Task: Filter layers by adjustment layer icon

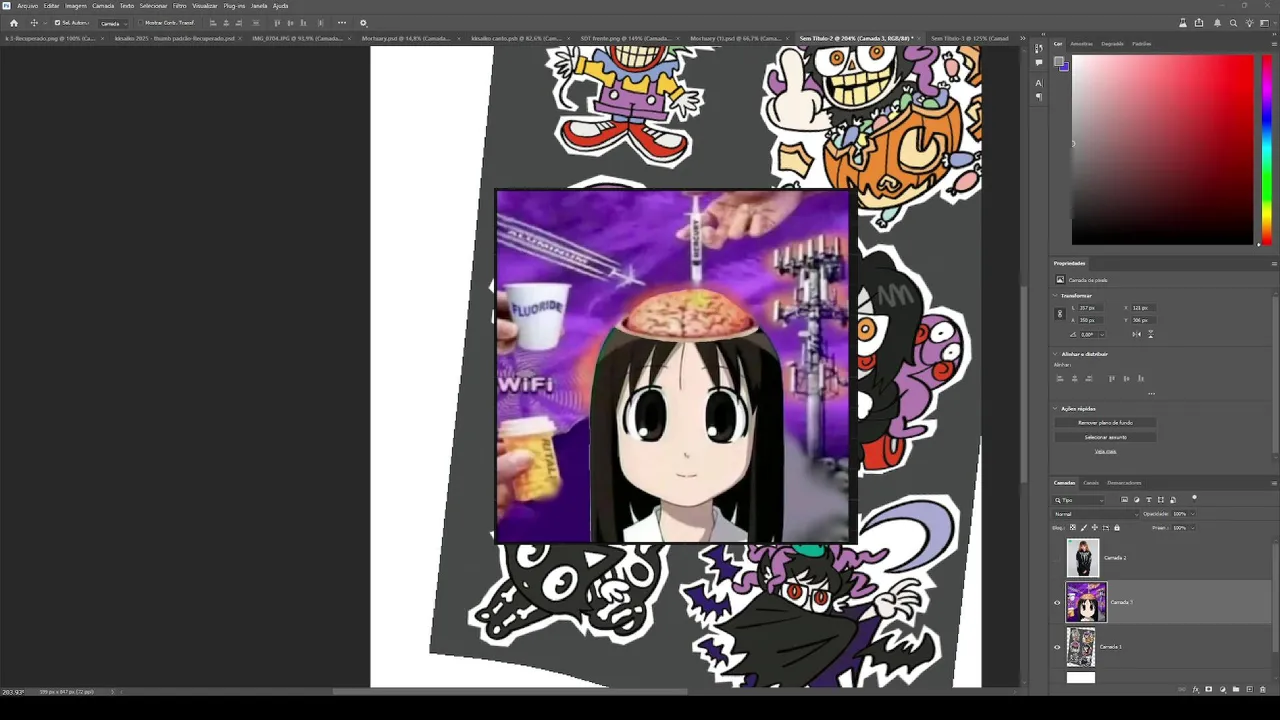Action: point(1136,500)
